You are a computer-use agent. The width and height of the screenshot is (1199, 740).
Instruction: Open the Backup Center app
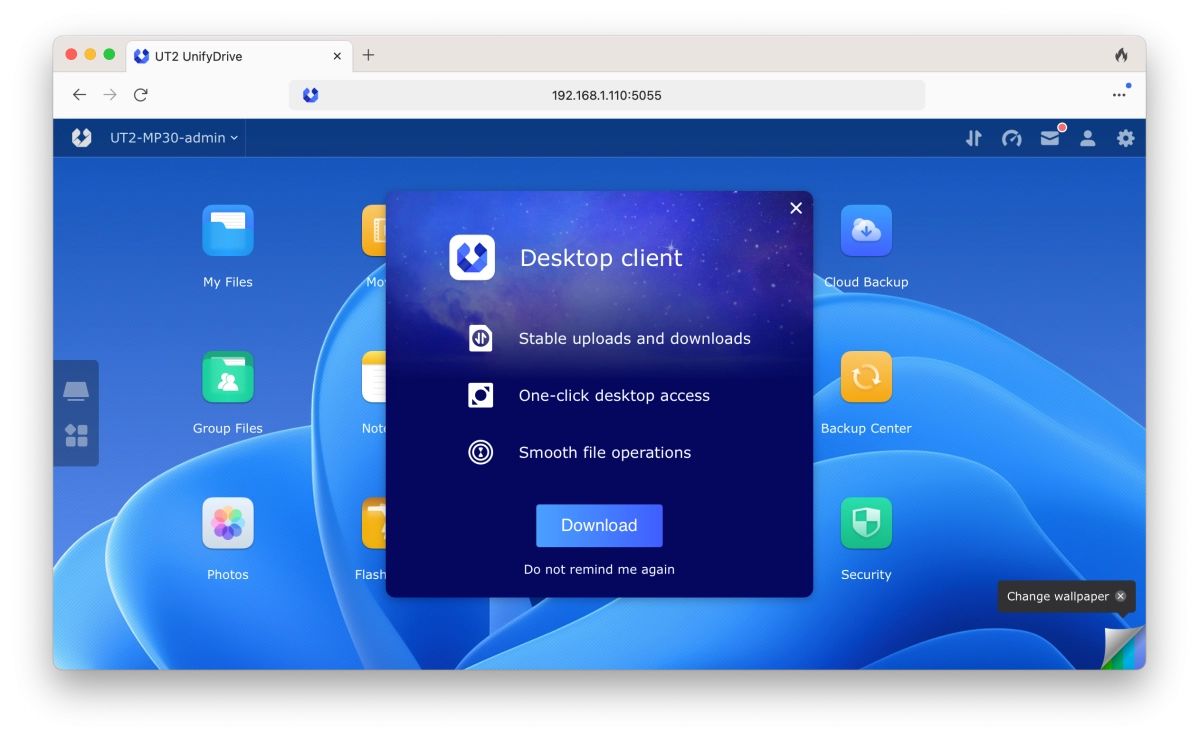click(x=866, y=377)
